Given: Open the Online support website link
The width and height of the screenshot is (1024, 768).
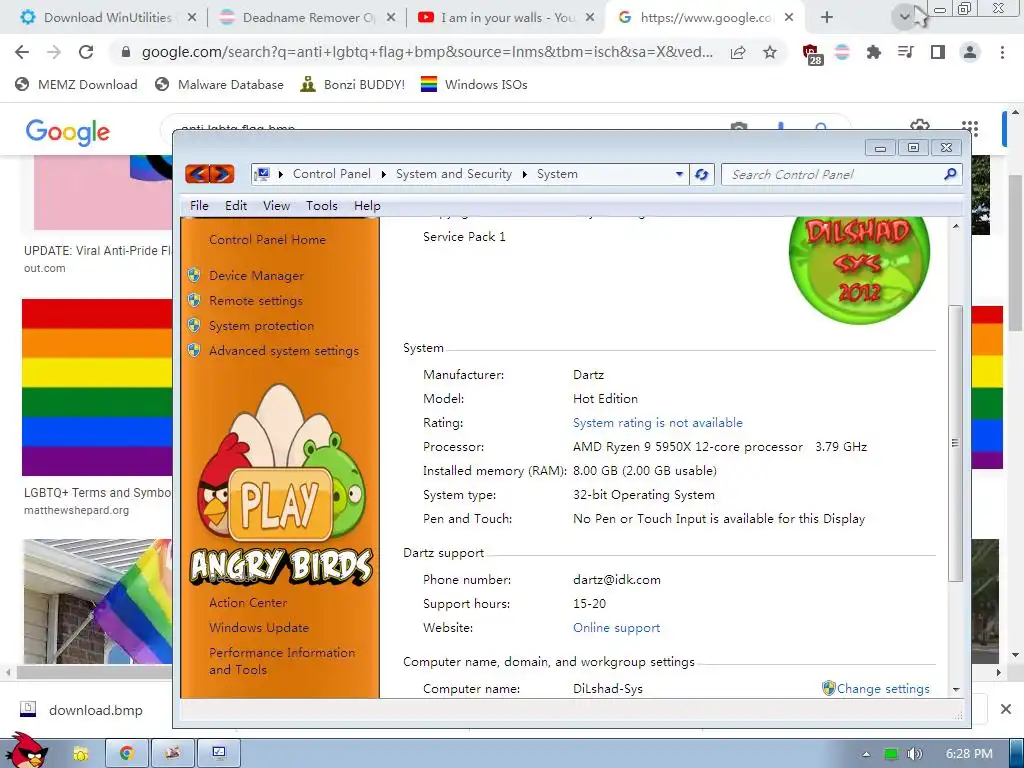Looking at the screenshot, I should pyautogui.click(x=616, y=628).
